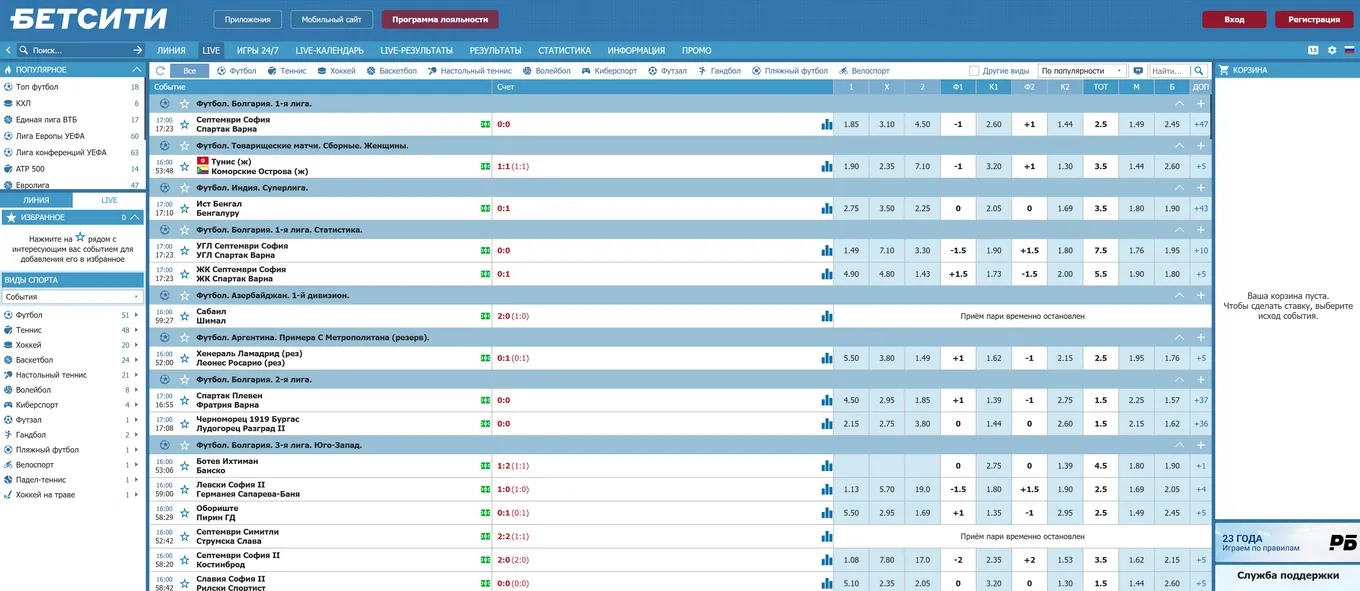
Task: Collapse Азербайджан 1-й дивизион league group
Action: click(1179, 296)
